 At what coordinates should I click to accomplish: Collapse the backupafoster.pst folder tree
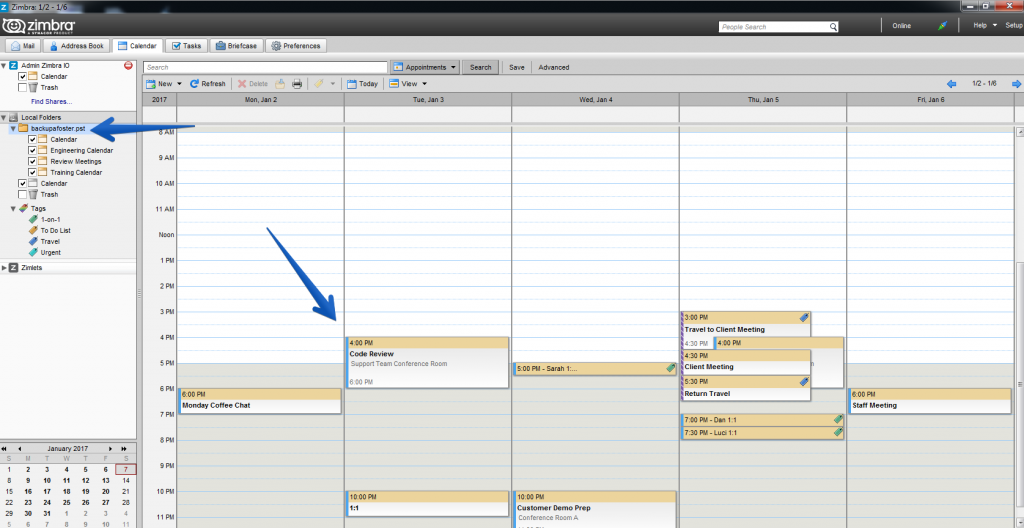(13, 129)
